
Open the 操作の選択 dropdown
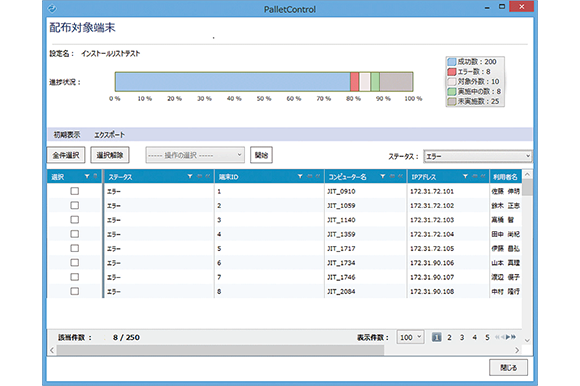point(195,155)
